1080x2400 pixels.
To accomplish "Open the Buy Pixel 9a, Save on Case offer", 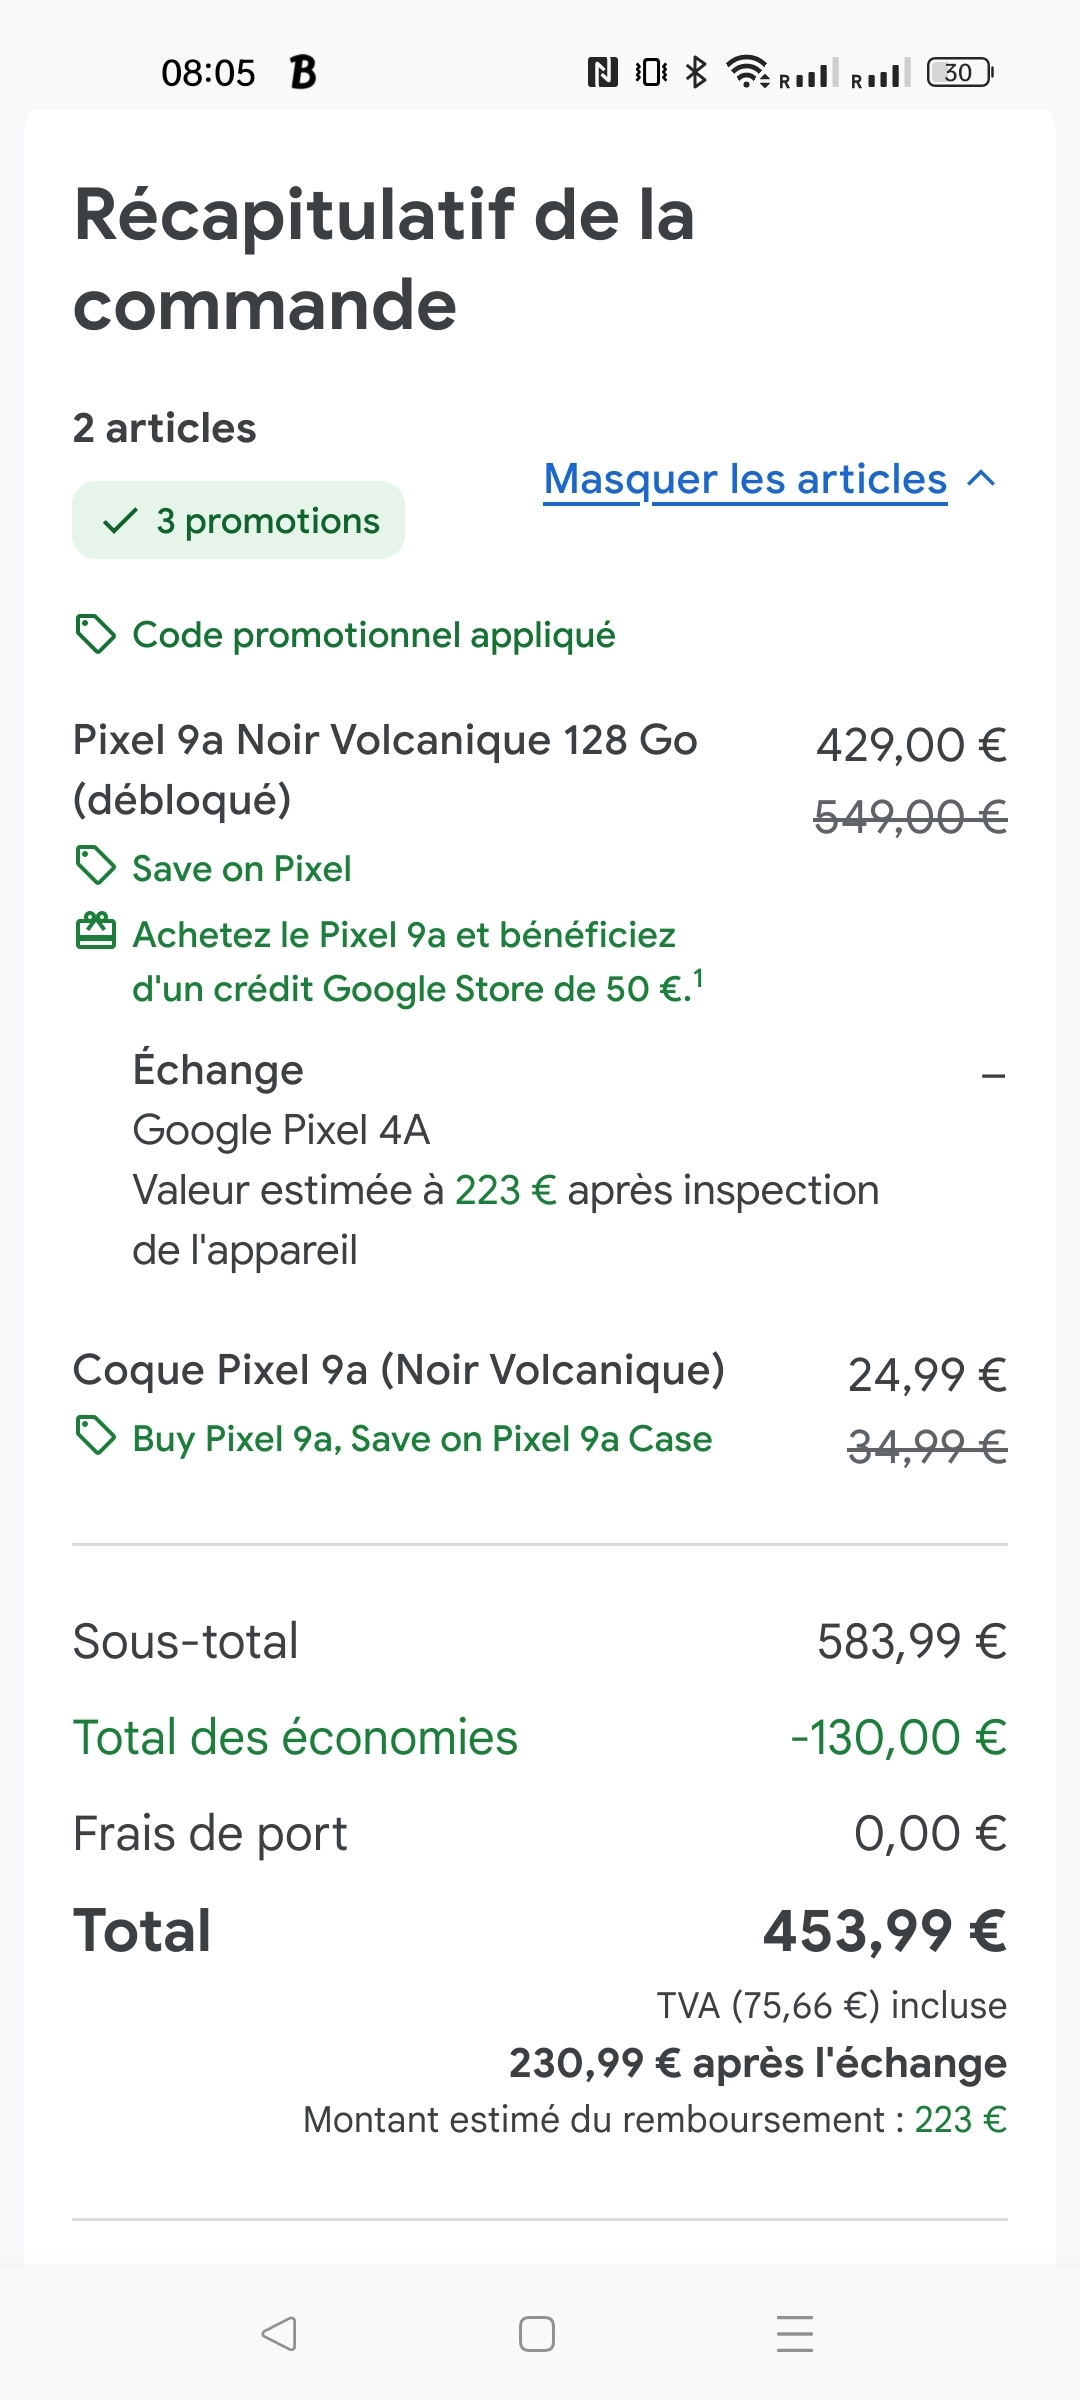I will [x=422, y=1439].
